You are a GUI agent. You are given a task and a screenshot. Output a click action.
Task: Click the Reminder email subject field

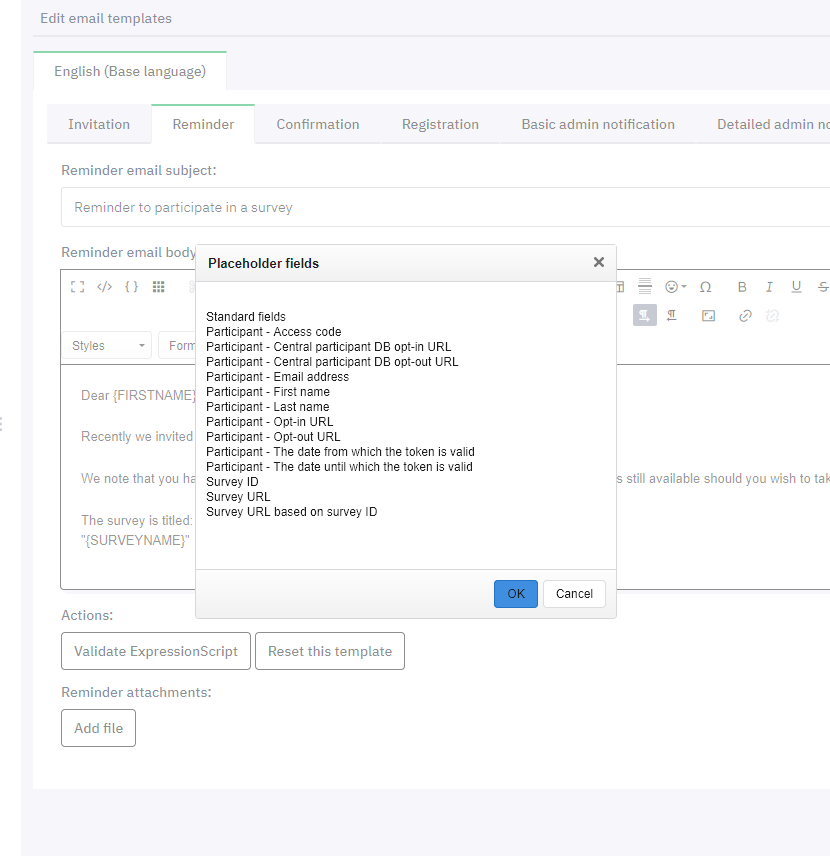446,207
